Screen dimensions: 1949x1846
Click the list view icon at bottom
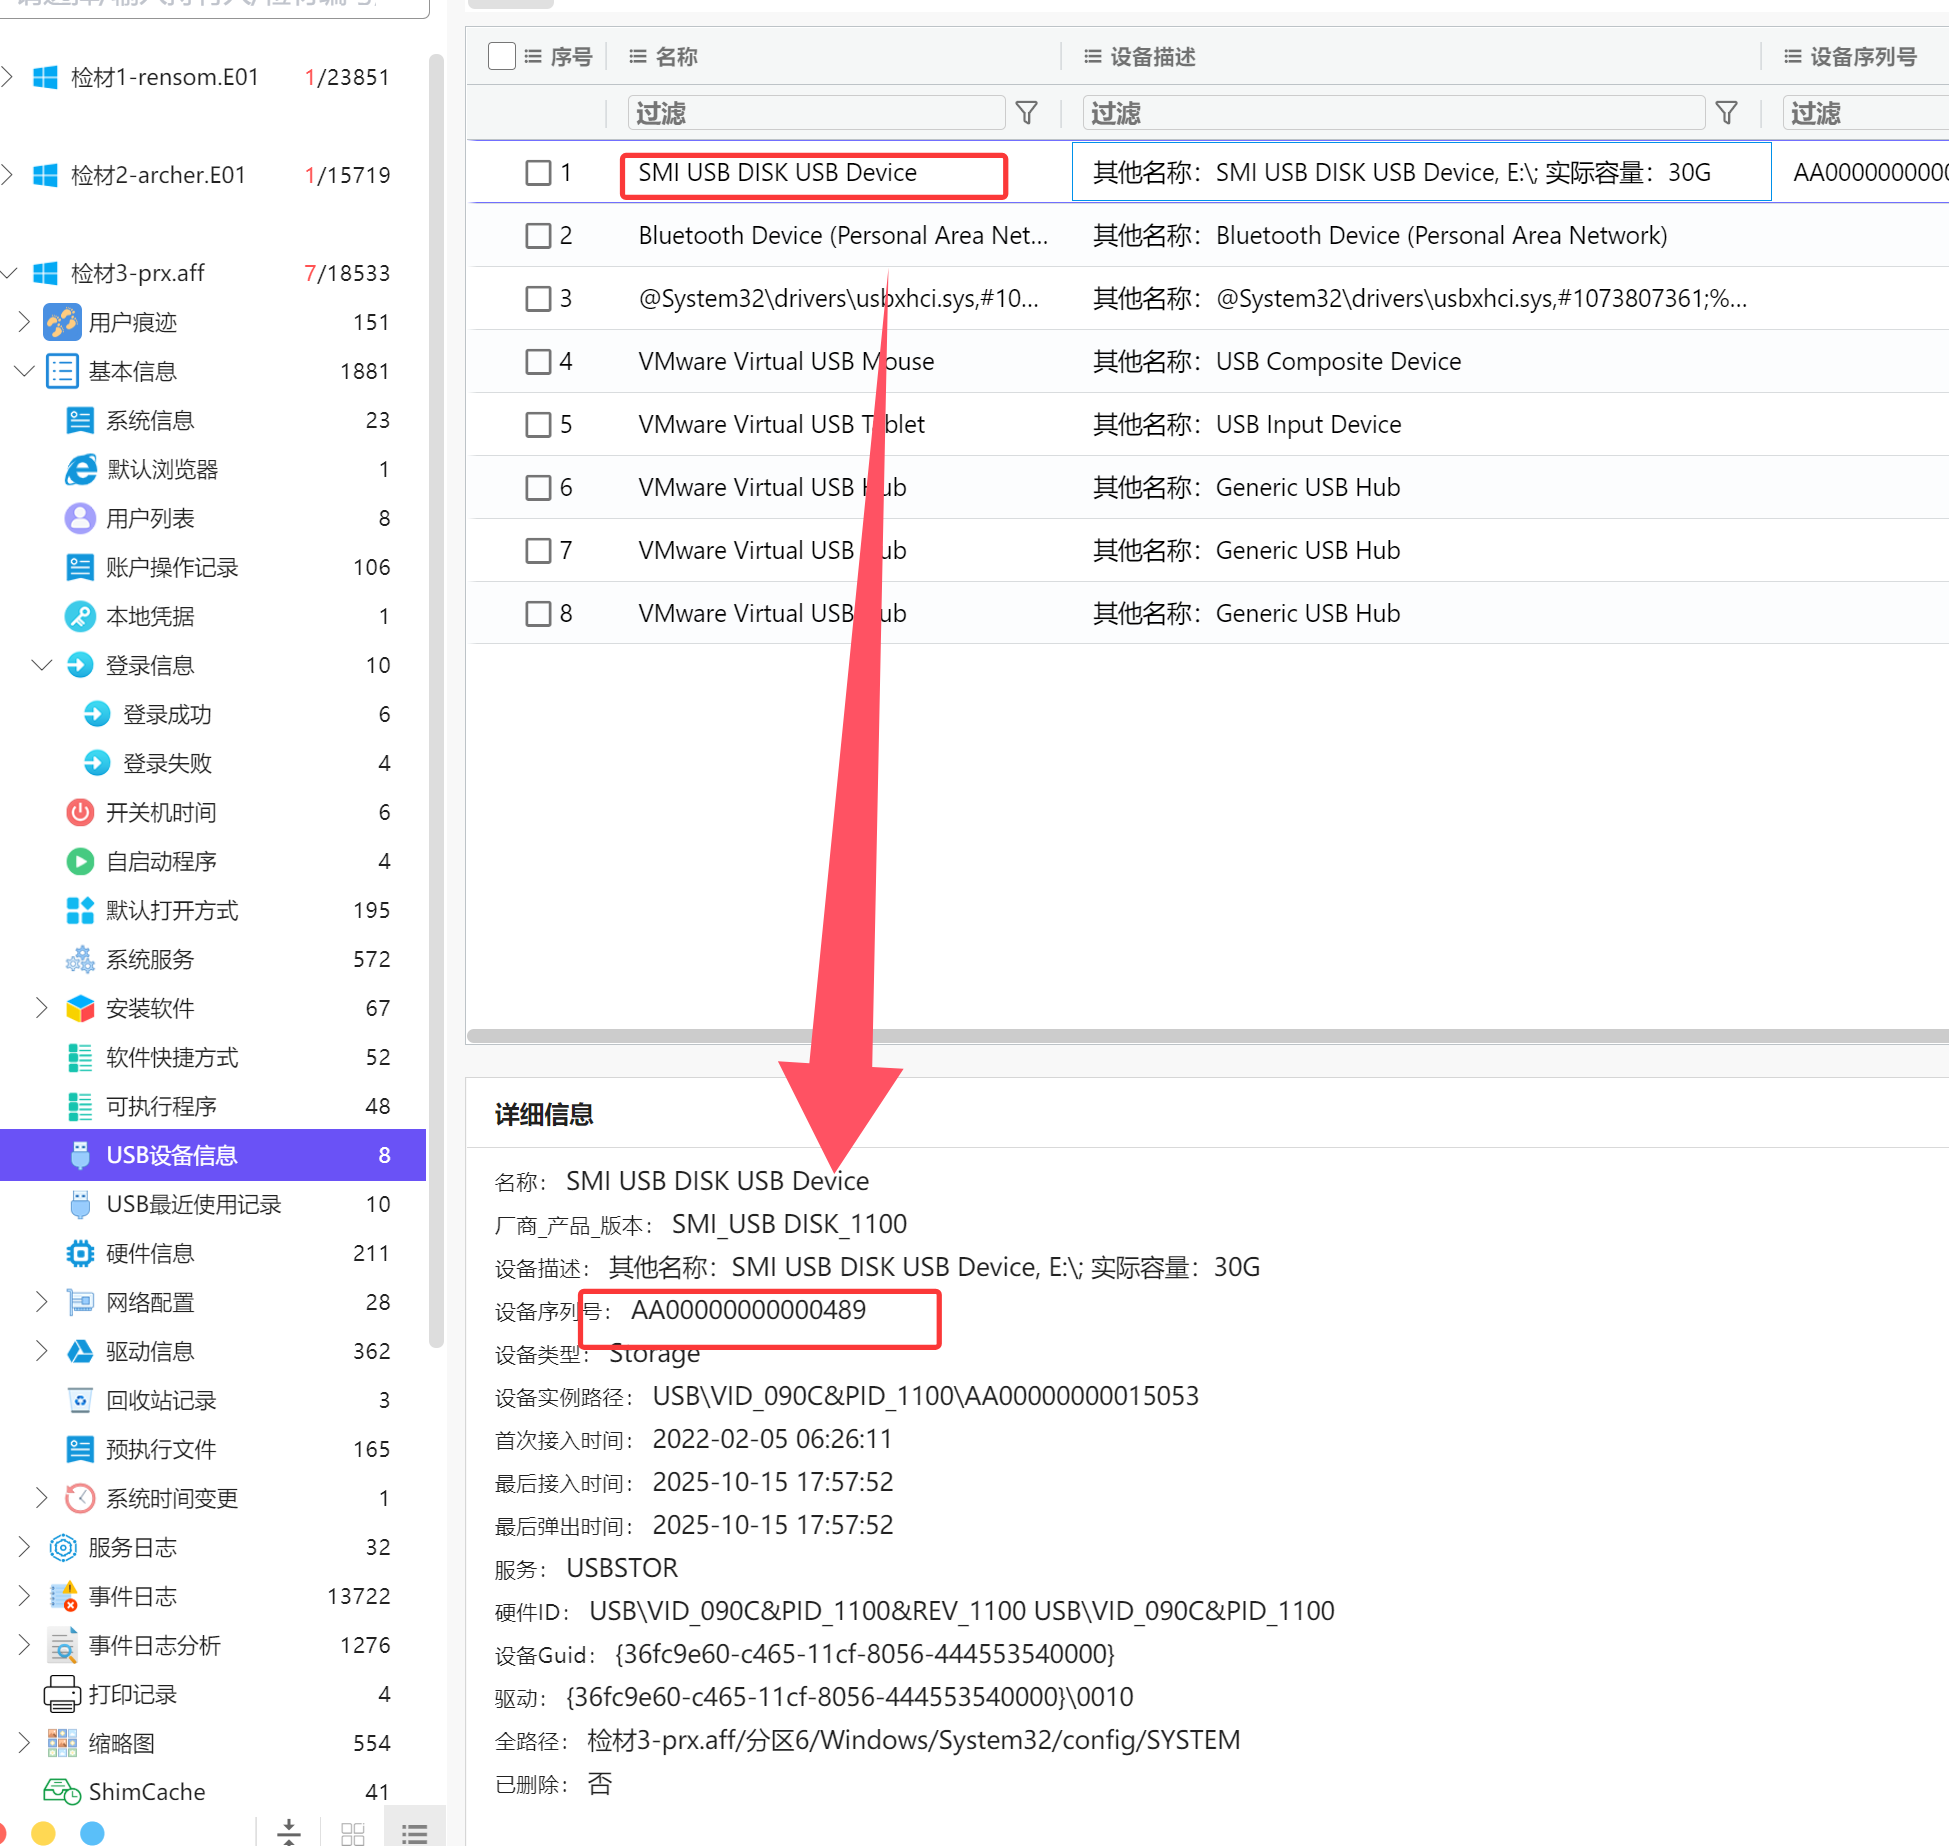(414, 1832)
